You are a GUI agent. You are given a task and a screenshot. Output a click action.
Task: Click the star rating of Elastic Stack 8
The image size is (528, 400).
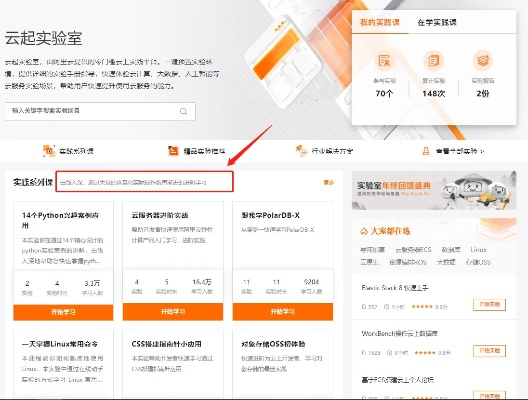point(422,306)
